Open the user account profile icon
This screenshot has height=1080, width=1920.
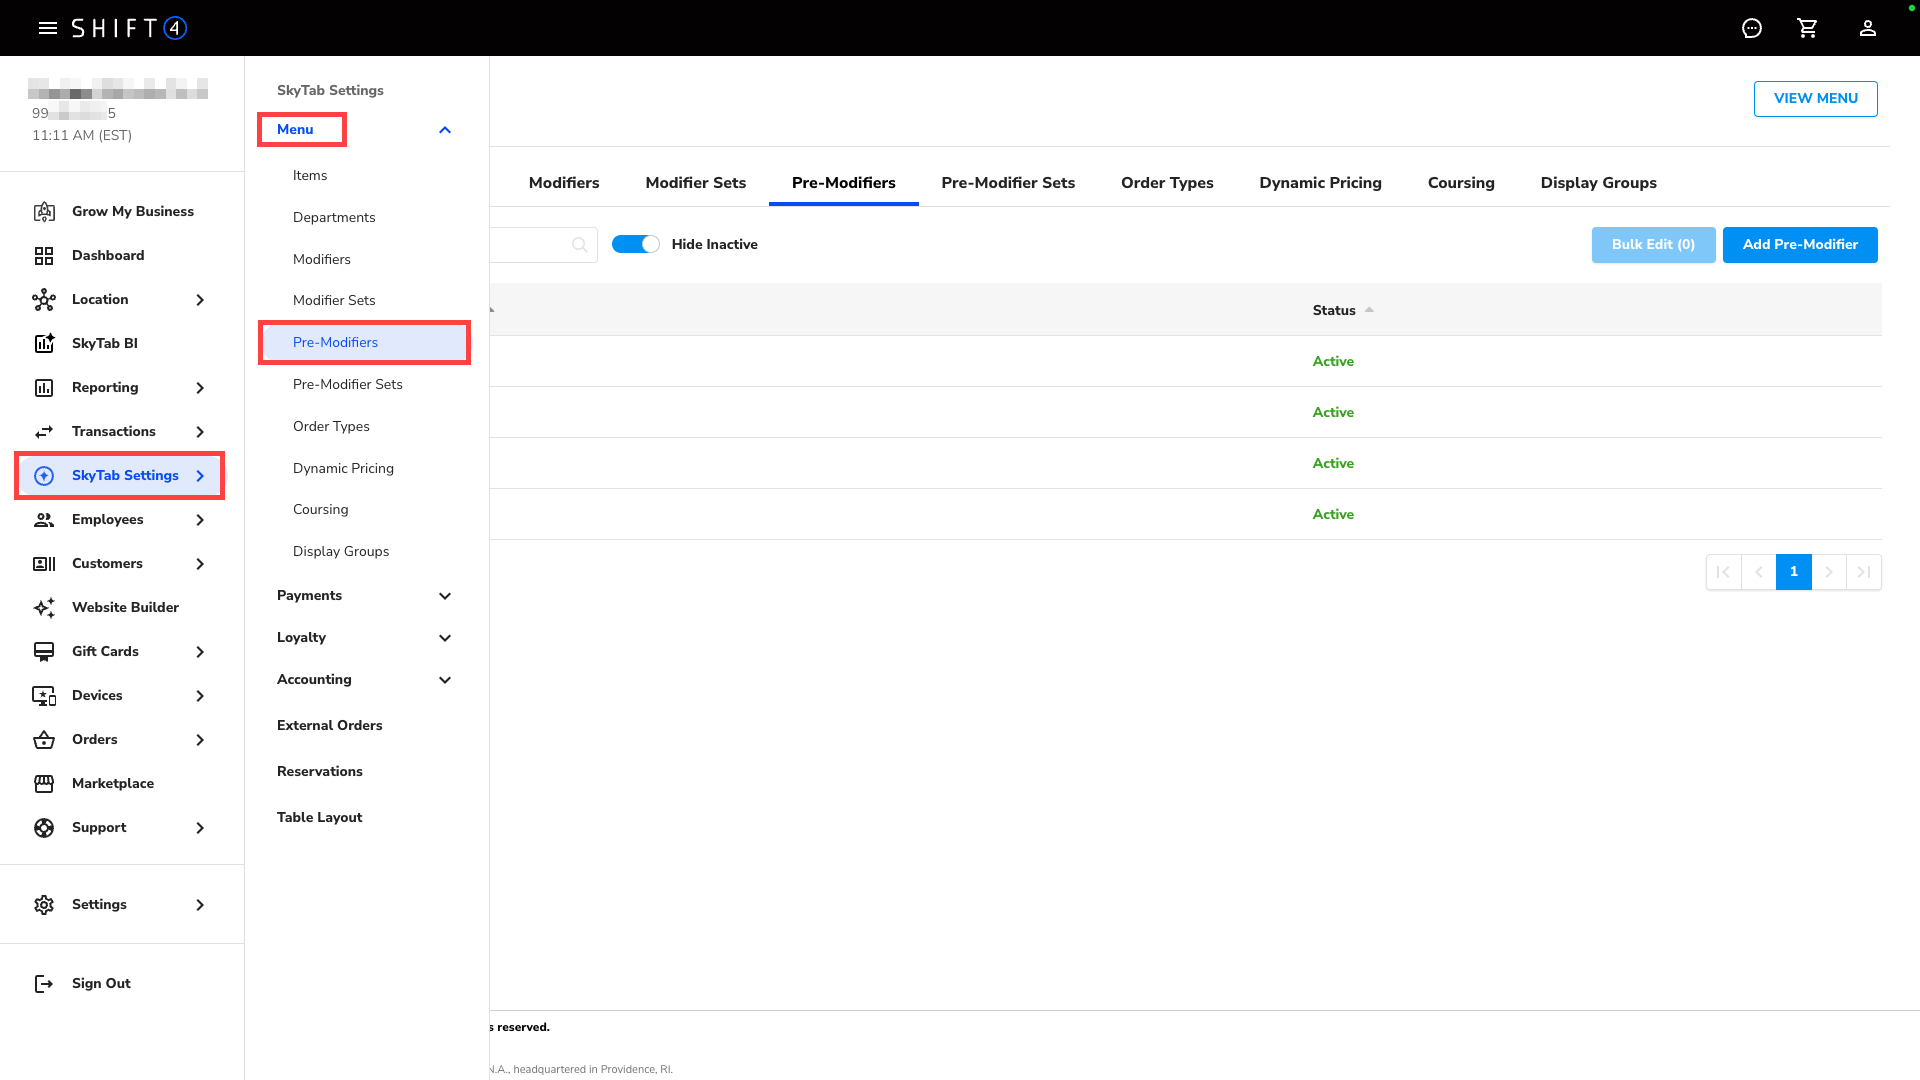click(x=1867, y=28)
